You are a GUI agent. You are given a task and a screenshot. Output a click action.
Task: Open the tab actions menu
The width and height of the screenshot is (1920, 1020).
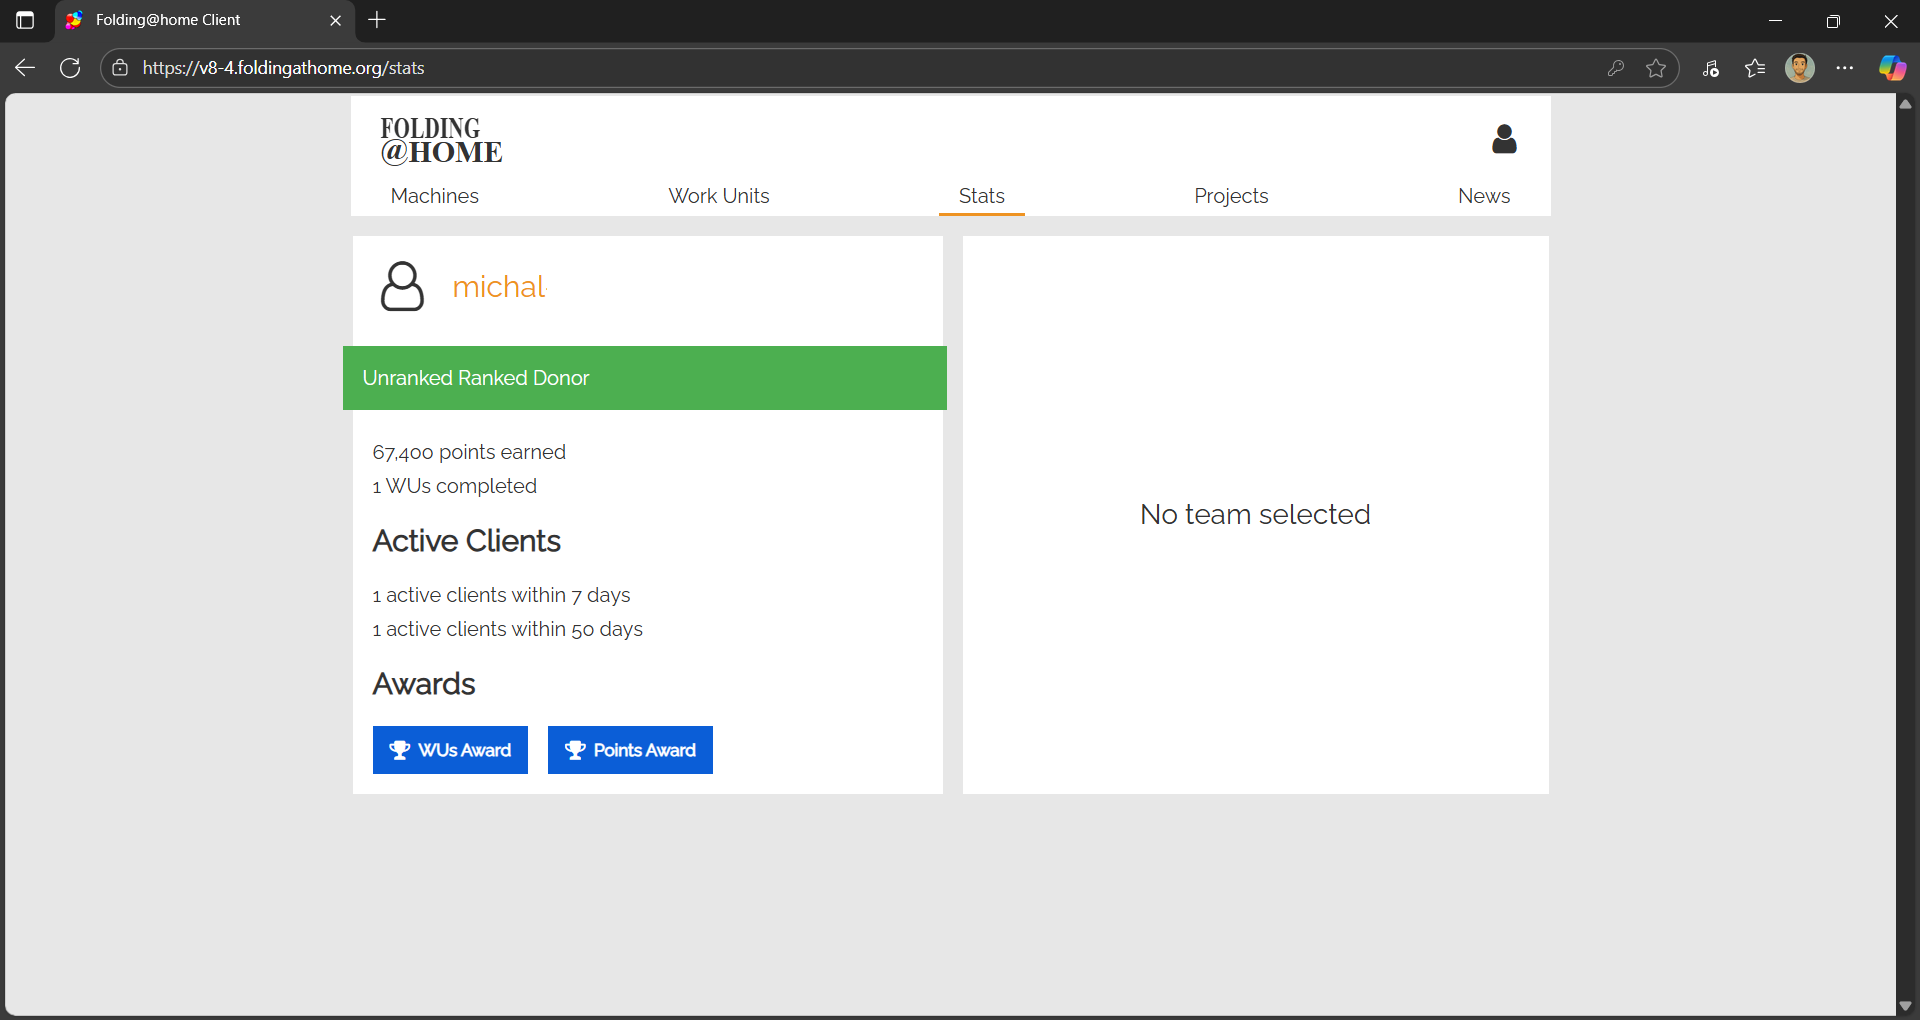[25, 20]
